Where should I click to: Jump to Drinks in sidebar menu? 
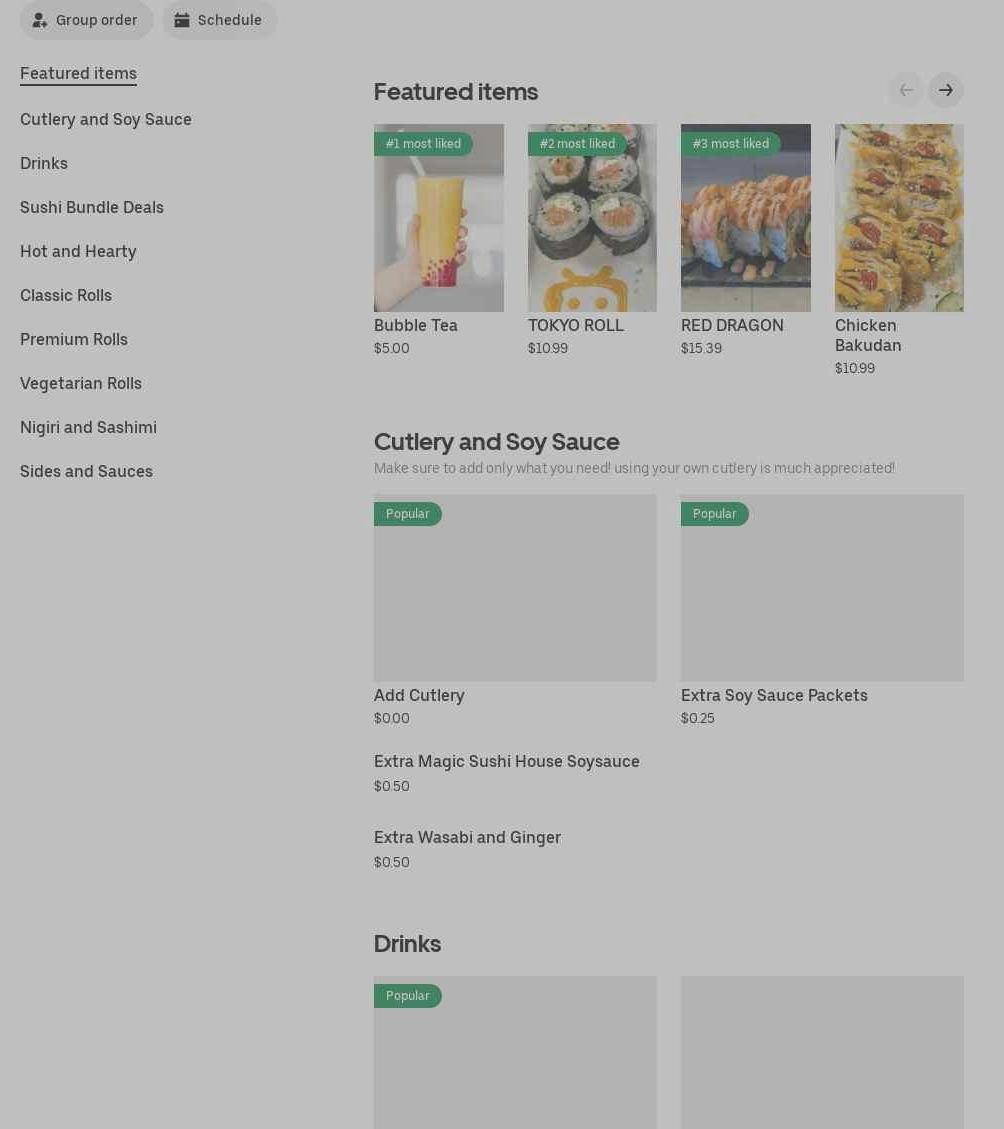(44, 163)
